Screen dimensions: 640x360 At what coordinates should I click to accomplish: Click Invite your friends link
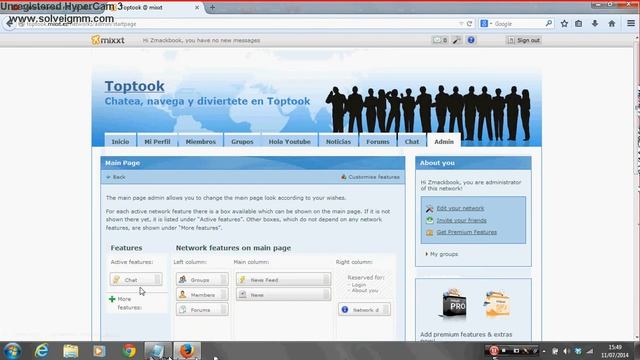pyautogui.click(x=461, y=220)
